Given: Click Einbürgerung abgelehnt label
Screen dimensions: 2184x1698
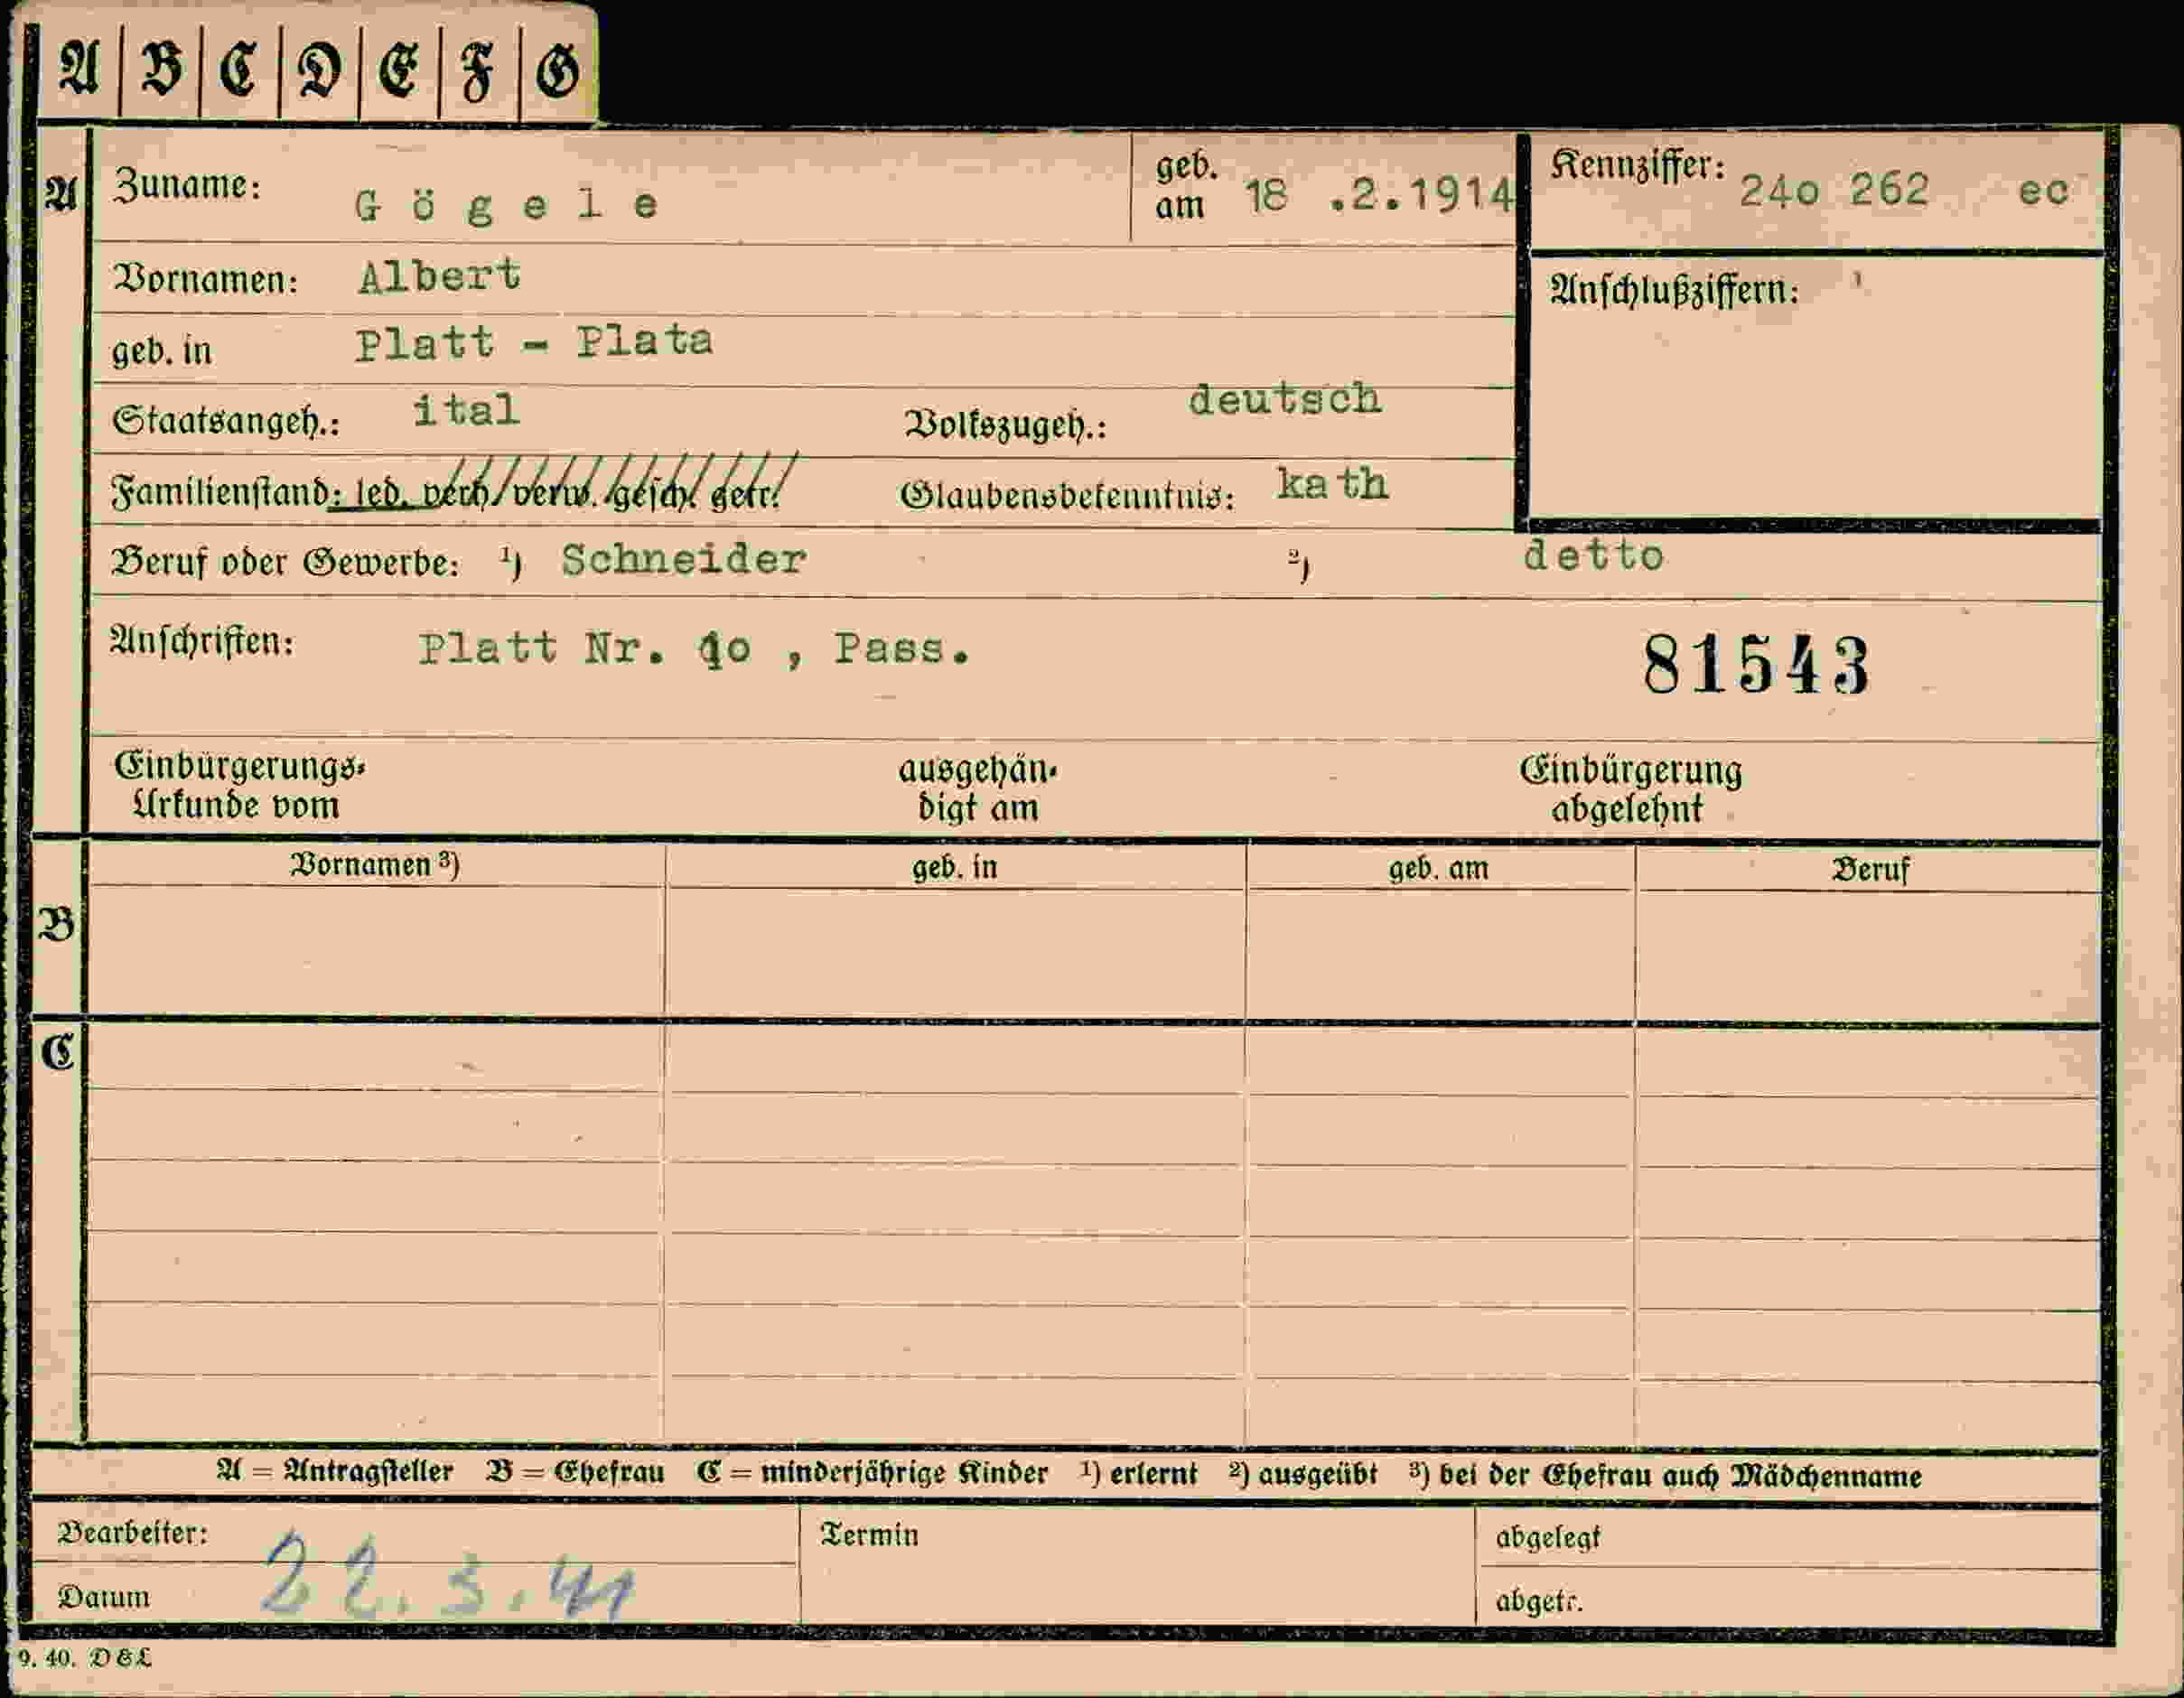Looking at the screenshot, I should tap(1630, 790).
